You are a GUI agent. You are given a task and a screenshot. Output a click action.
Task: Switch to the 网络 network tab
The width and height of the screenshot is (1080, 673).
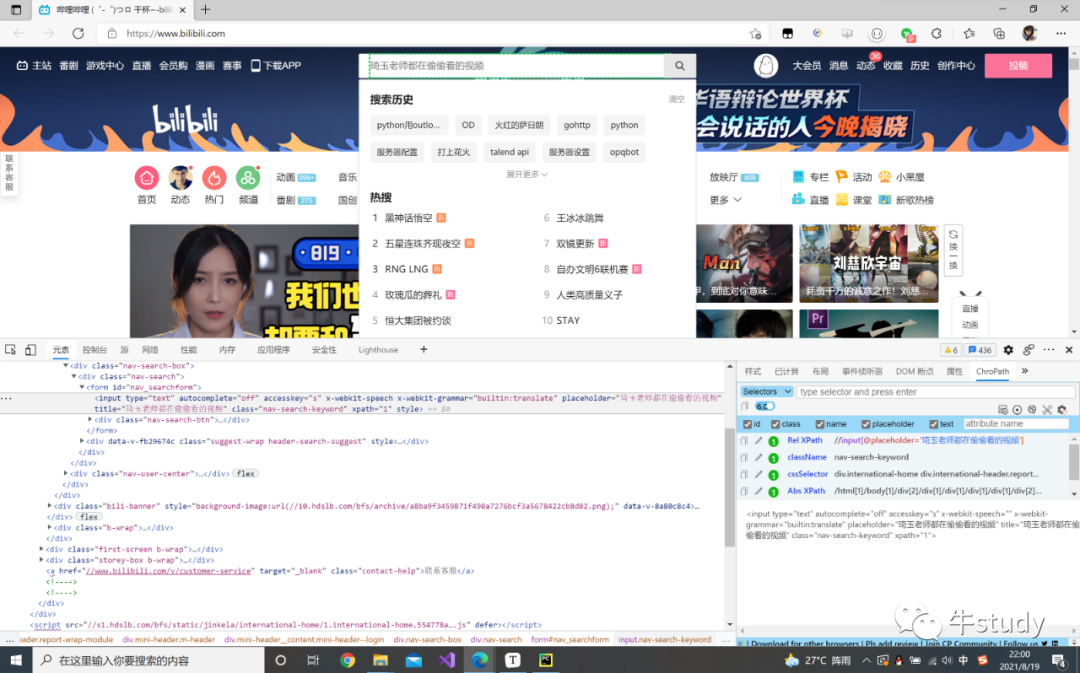point(150,350)
